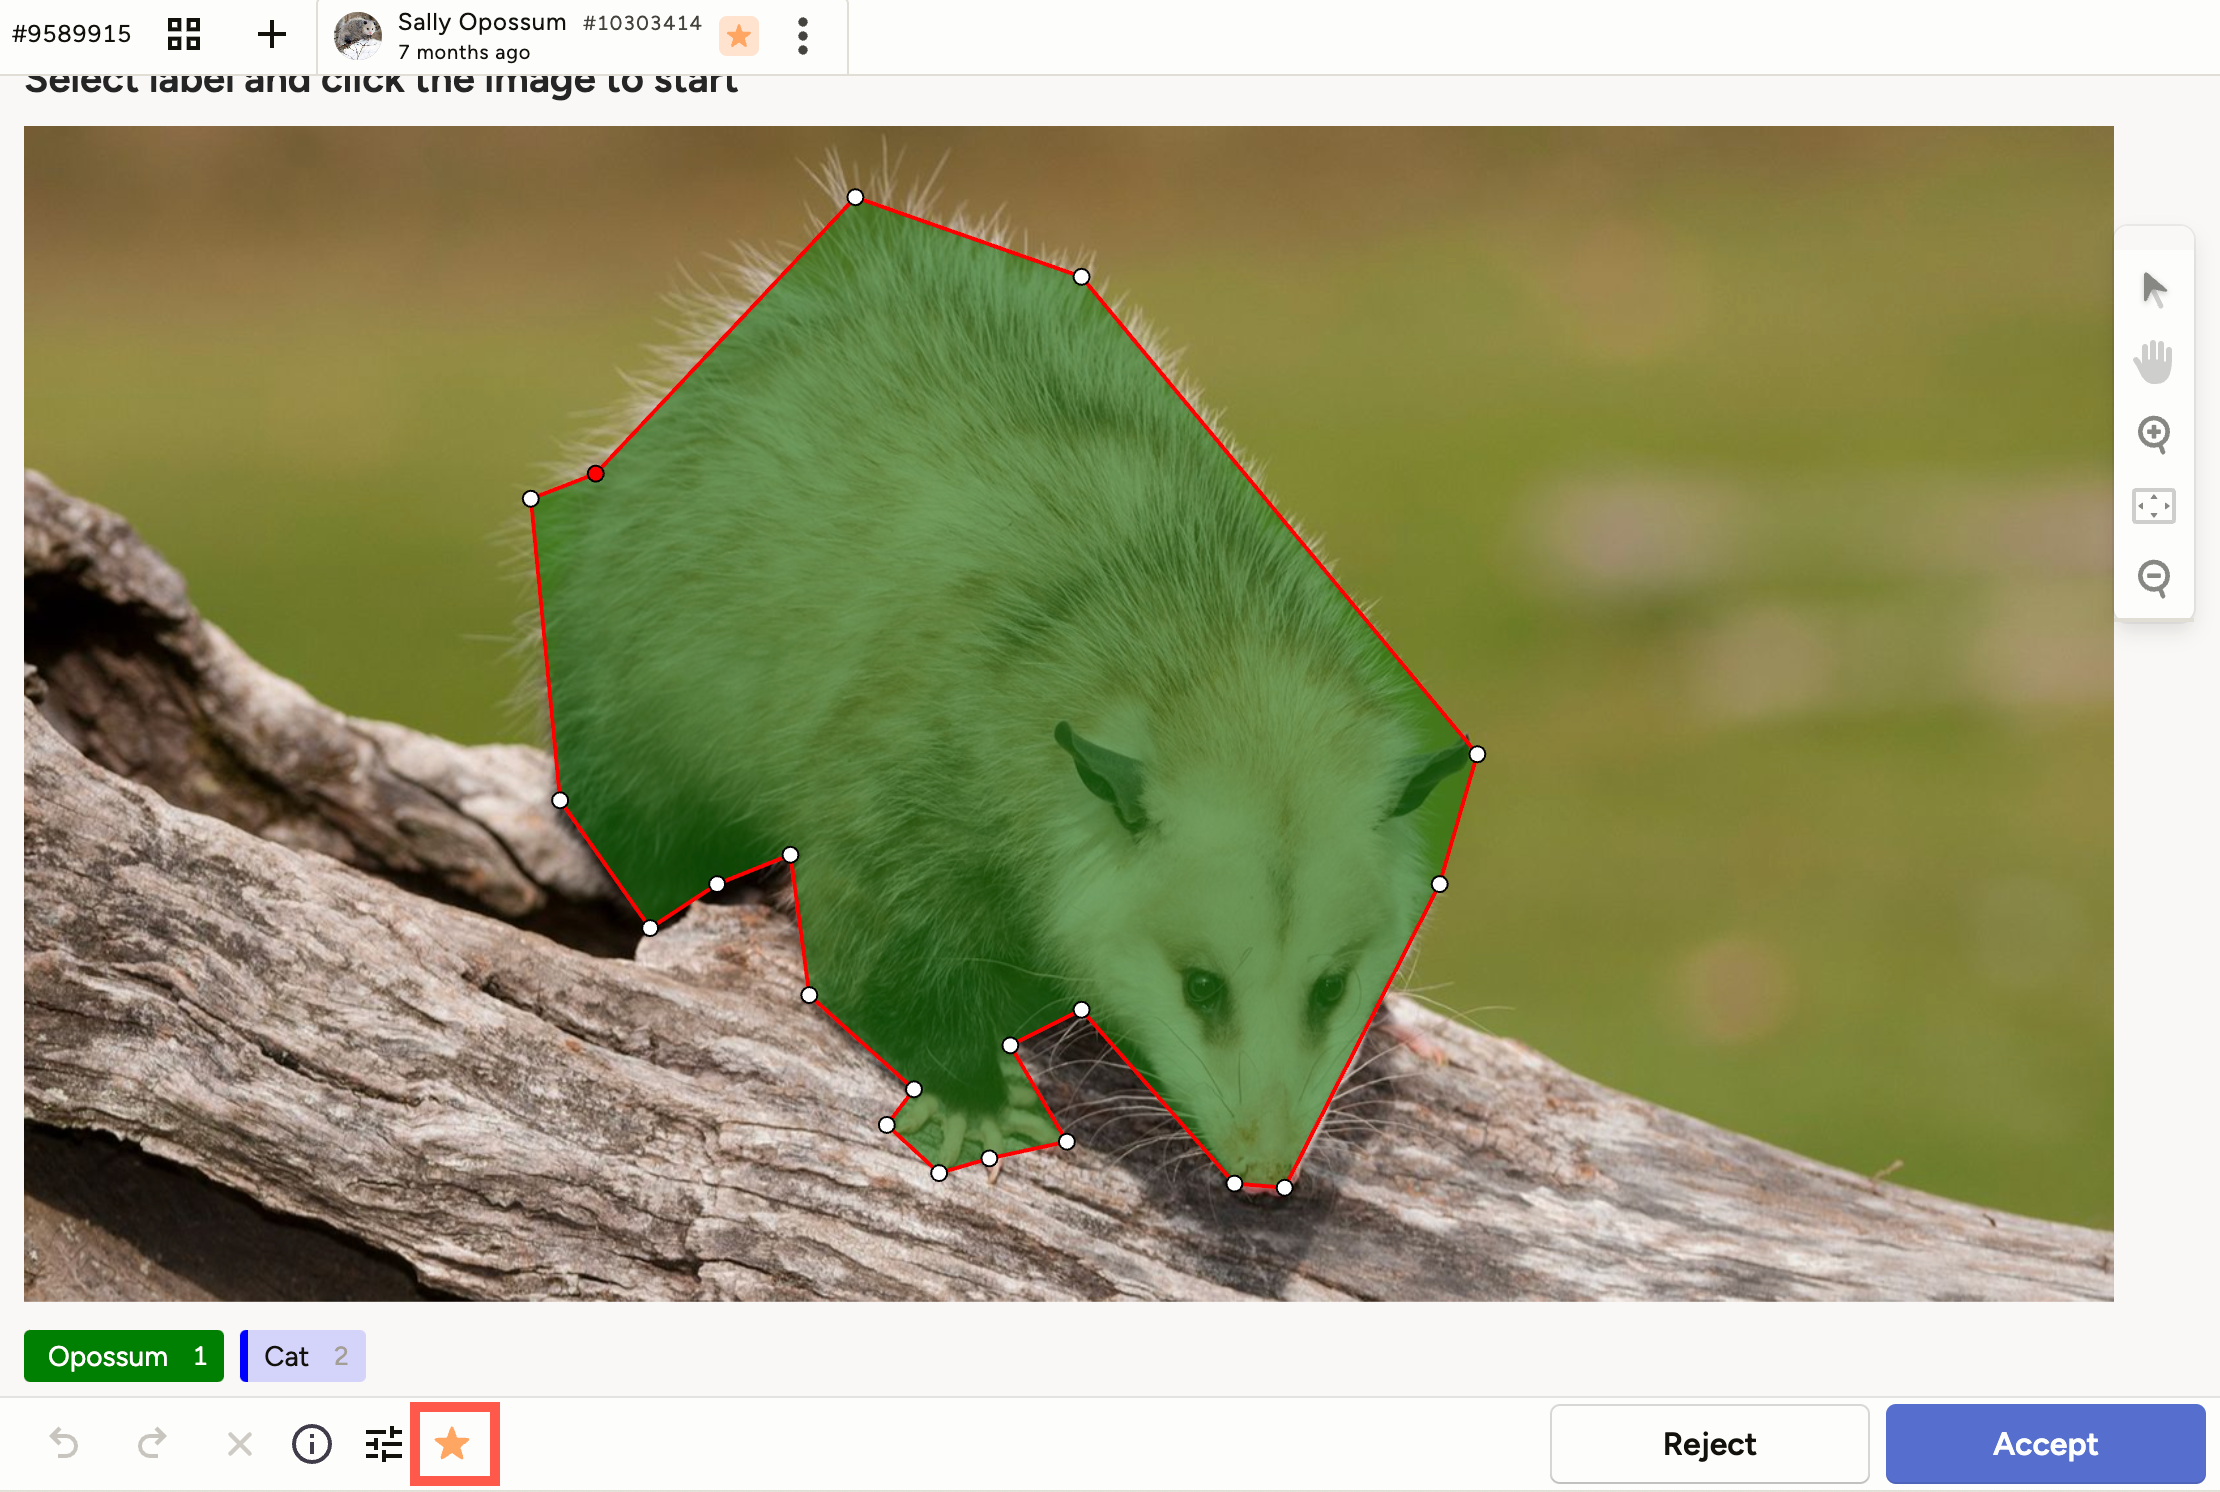The width and height of the screenshot is (2220, 1492).
Task: Switch to the Cat label
Action: pos(301,1356)
